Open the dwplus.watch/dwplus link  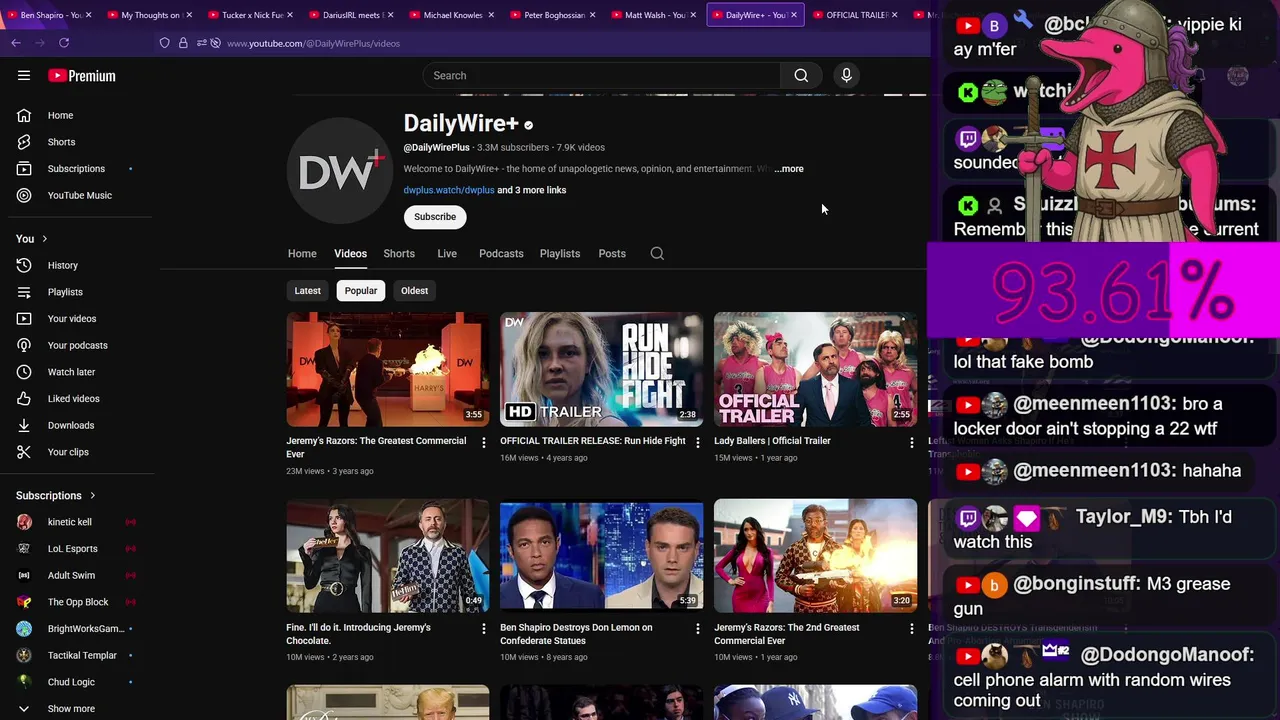pos(449,190)
